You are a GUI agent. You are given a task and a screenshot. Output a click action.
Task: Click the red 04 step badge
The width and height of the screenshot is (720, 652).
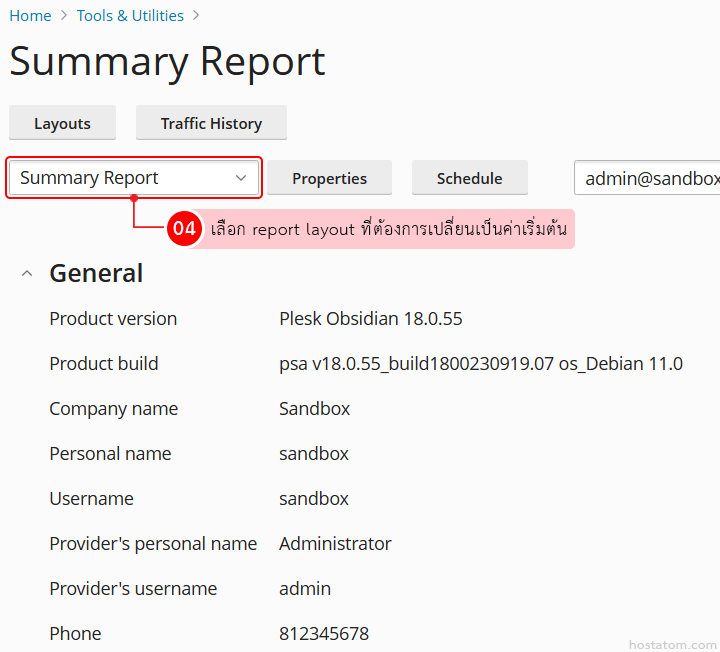click(184, 228)
